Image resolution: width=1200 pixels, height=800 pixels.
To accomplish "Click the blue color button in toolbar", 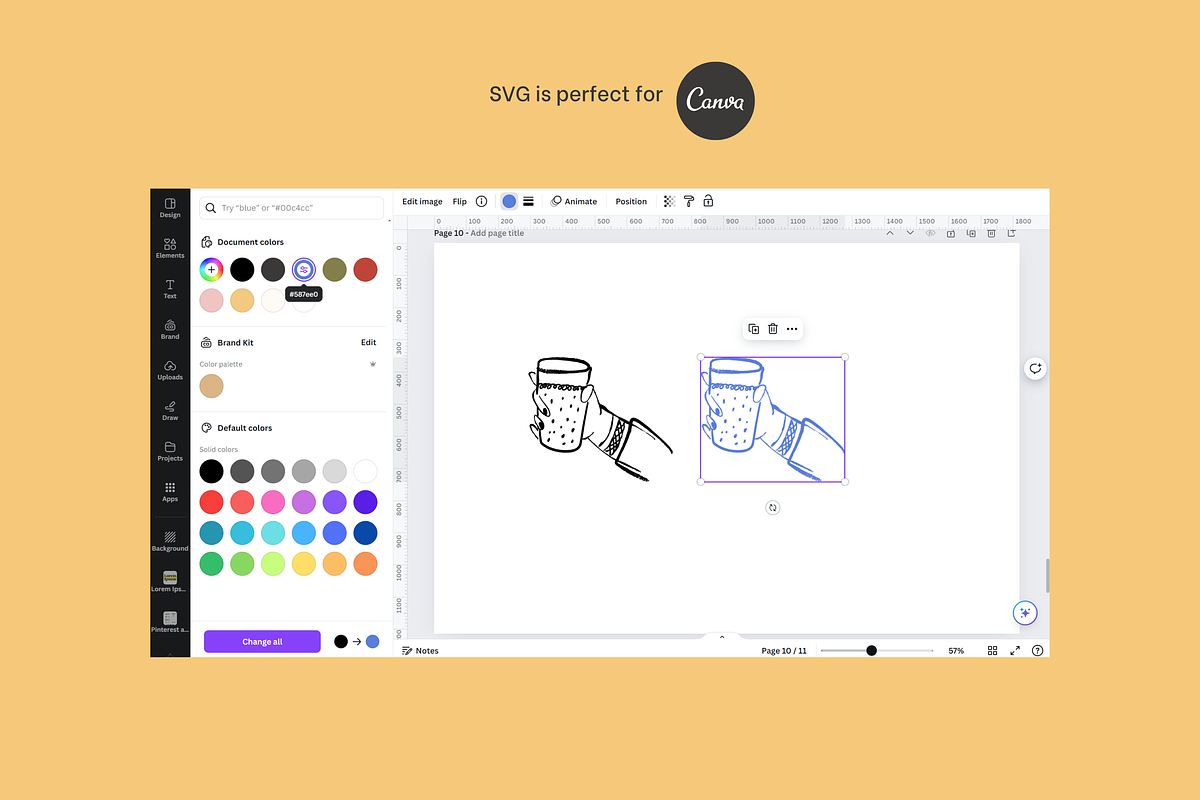I will point(509,201).
